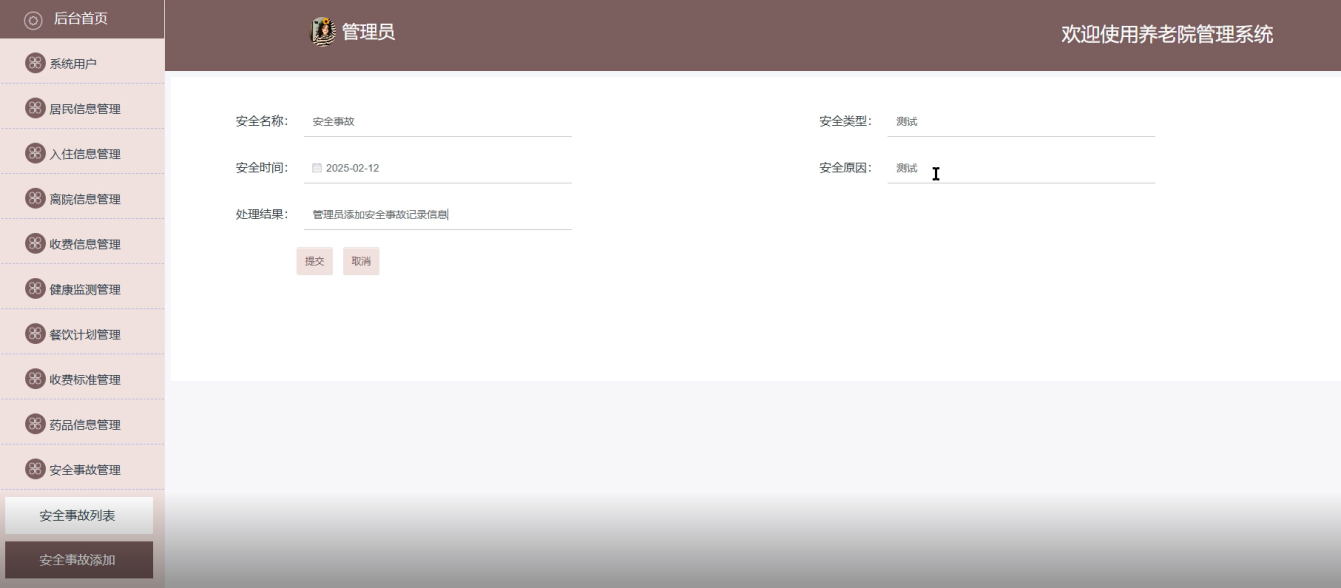Click the icon beside 离院信息管理
This screenshot has height=588, width=1341.
[35, 198]
